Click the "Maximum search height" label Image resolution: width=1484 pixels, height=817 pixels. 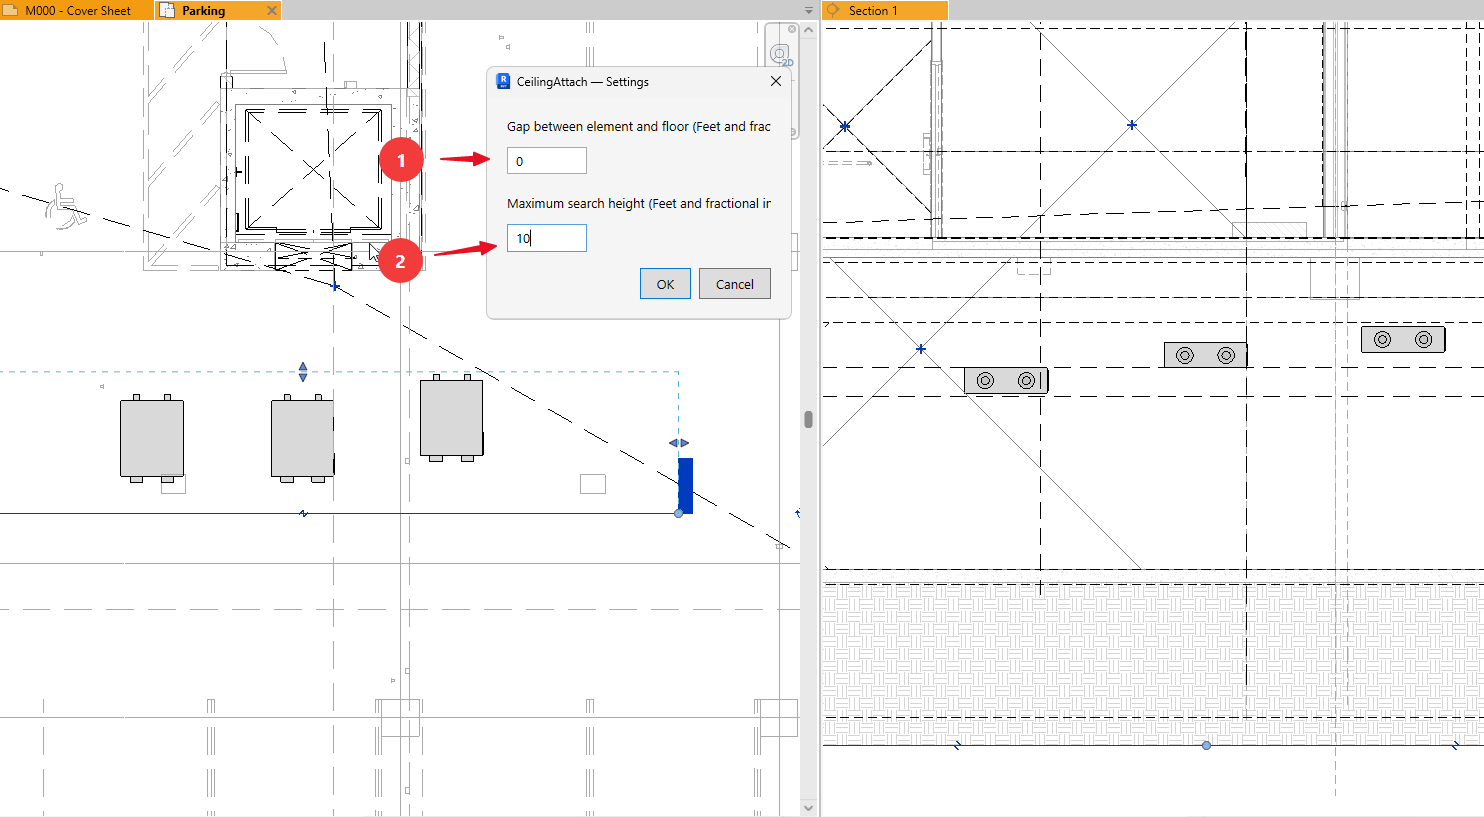[576, 203]
